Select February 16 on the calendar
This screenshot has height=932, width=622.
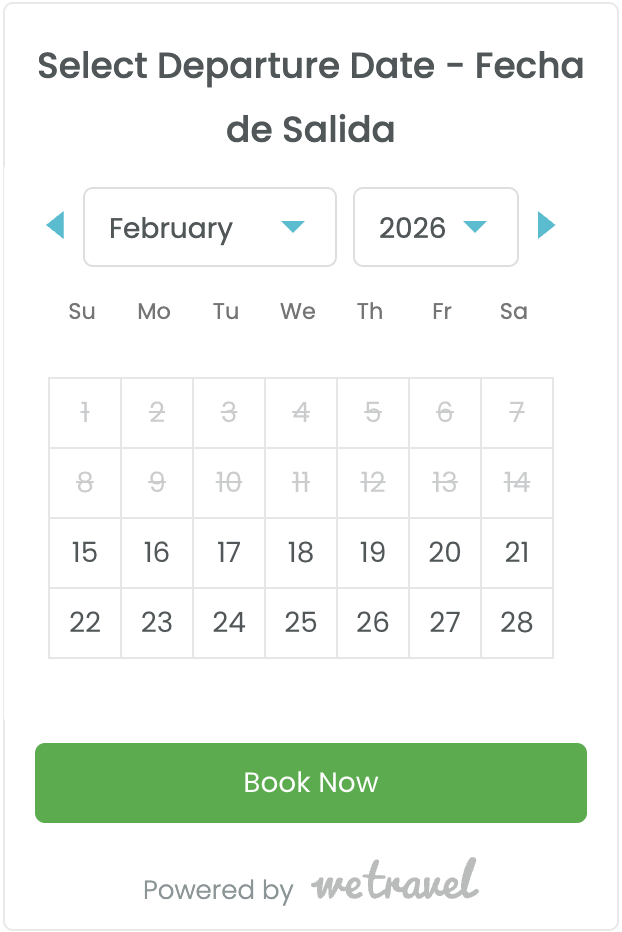point(157,553)
